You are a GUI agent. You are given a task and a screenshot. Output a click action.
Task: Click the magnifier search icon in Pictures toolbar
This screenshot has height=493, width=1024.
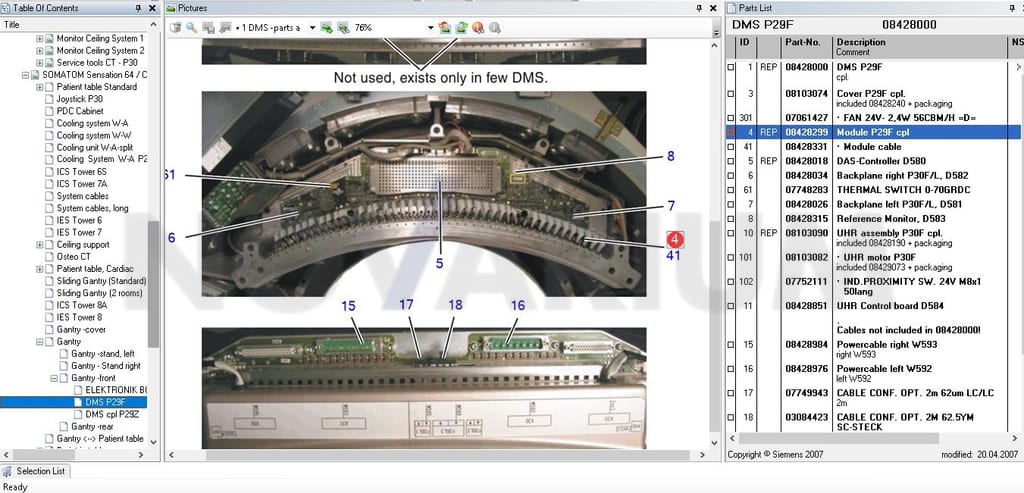point(191,27)
